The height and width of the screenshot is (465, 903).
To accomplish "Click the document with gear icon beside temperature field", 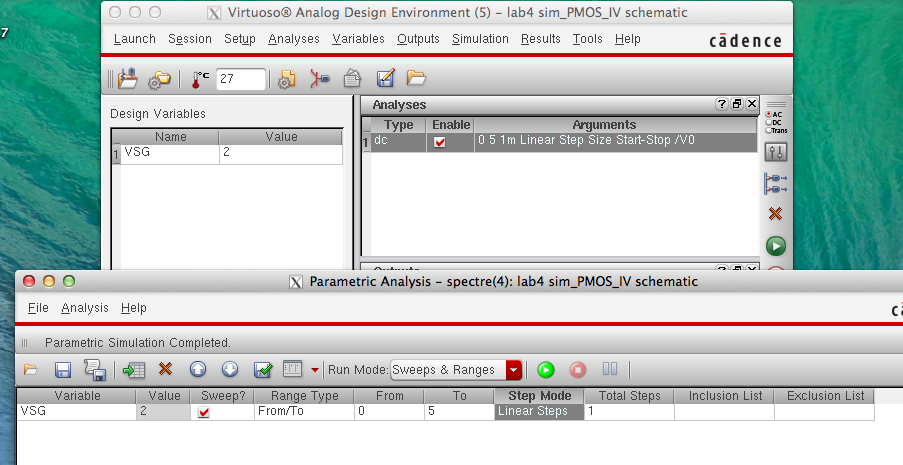I will pos(286,79).
